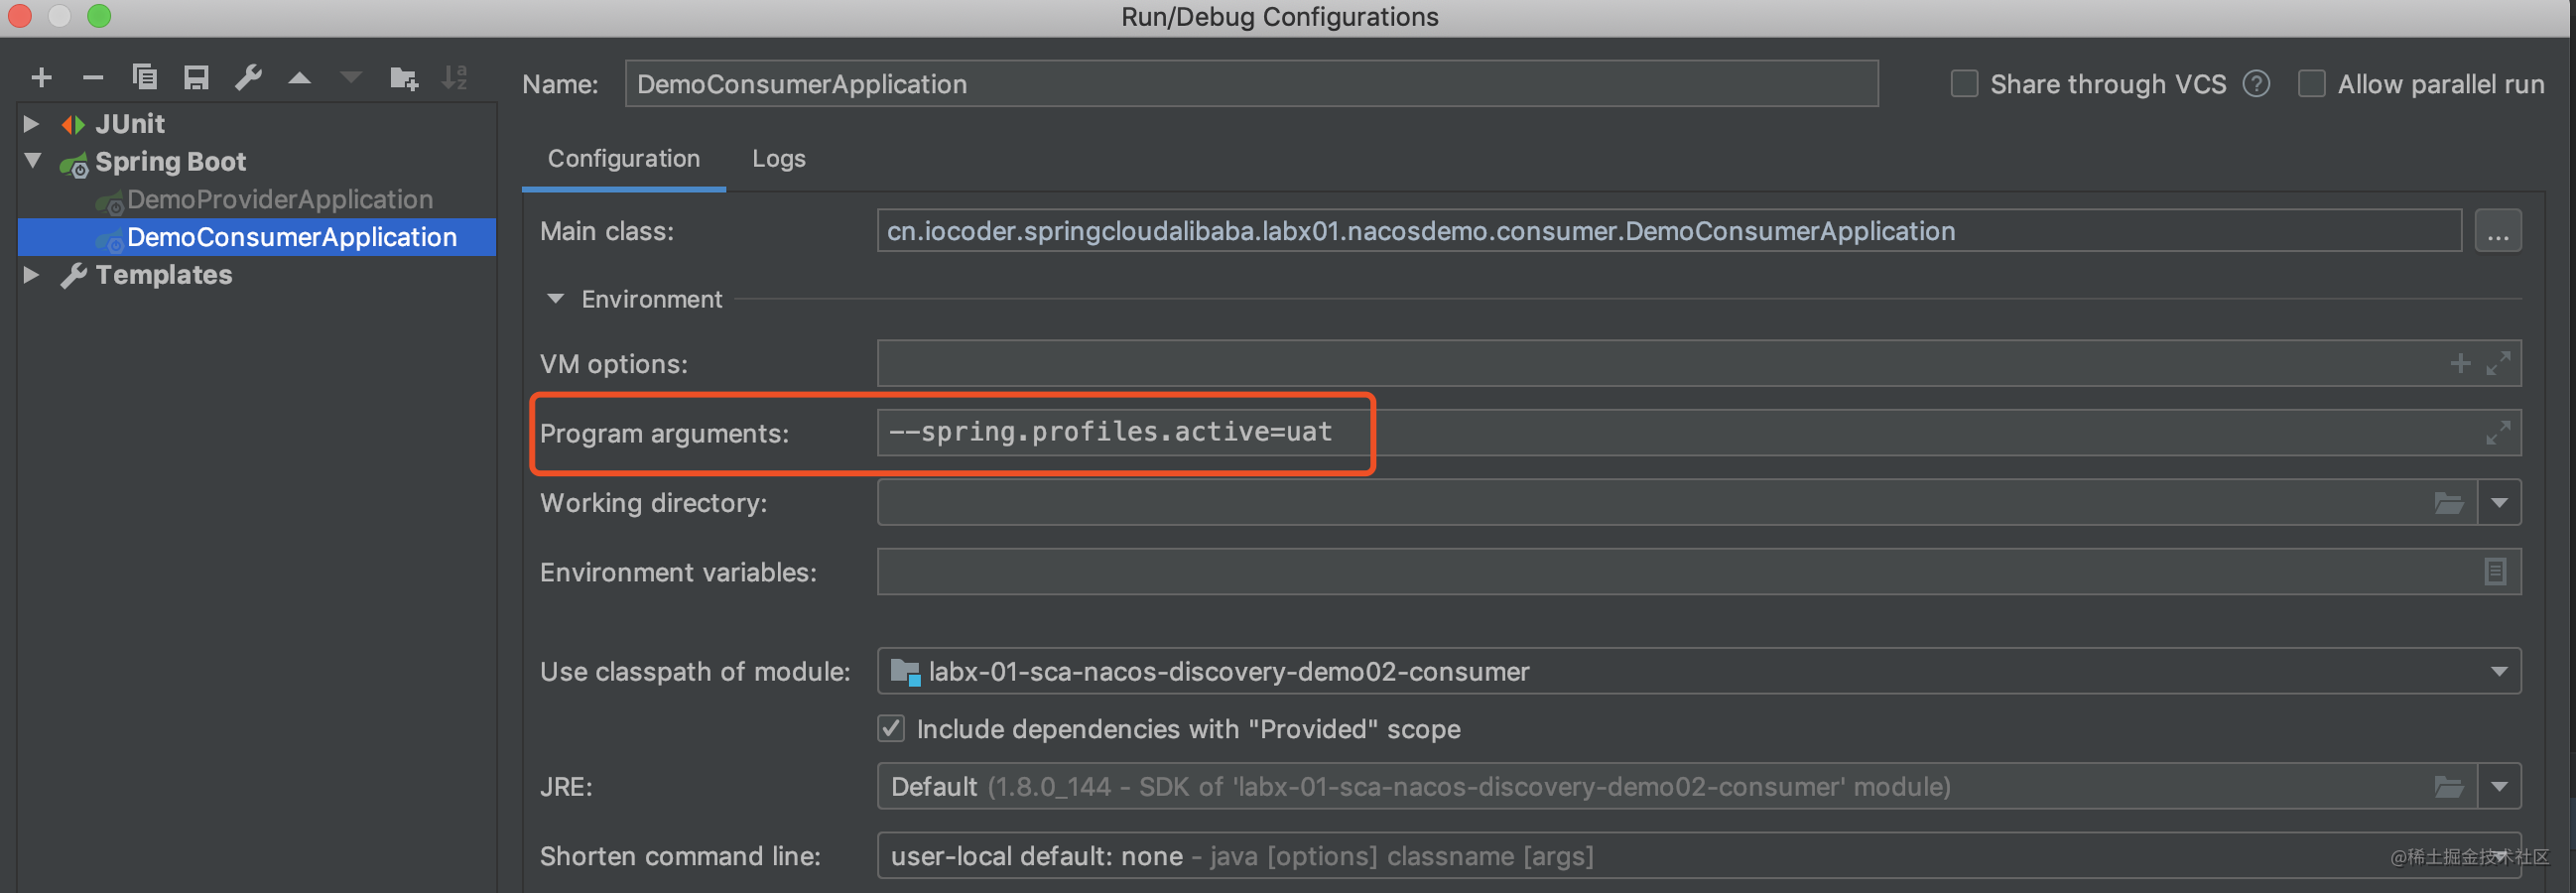Enable Share through VCS checkbox
This screenshot has width=2576, height=893.
[1964, 84]
